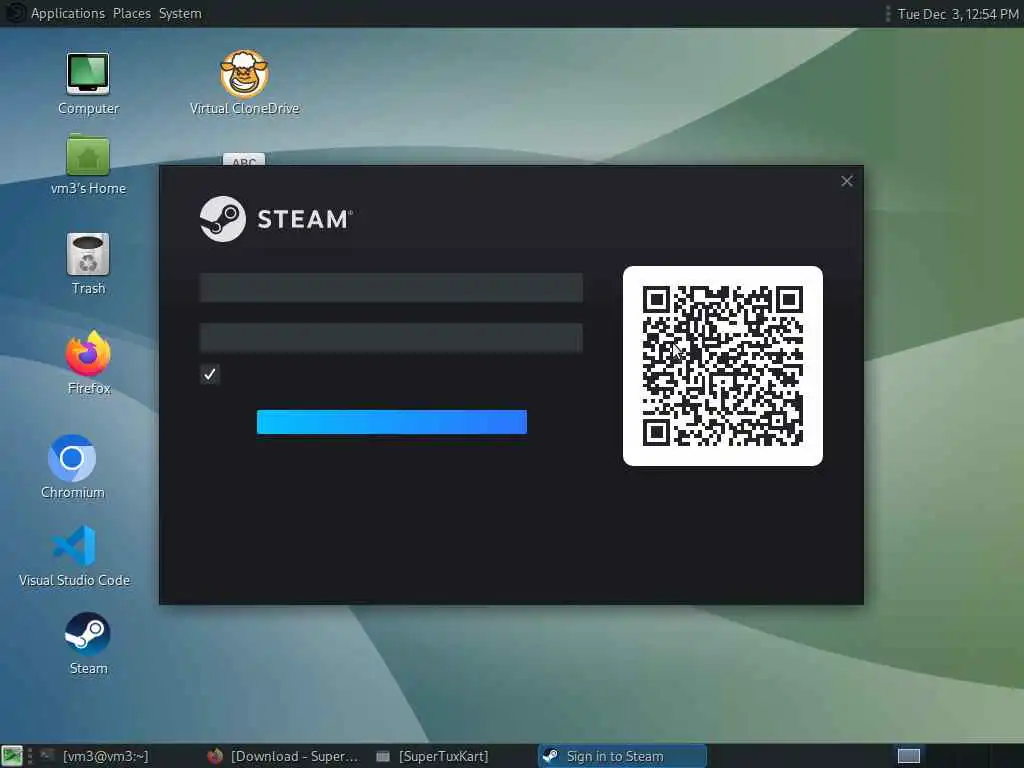Click the QR code in Steam sign-in
This screenshot has height=768, width=1024.
pos(723,366)
